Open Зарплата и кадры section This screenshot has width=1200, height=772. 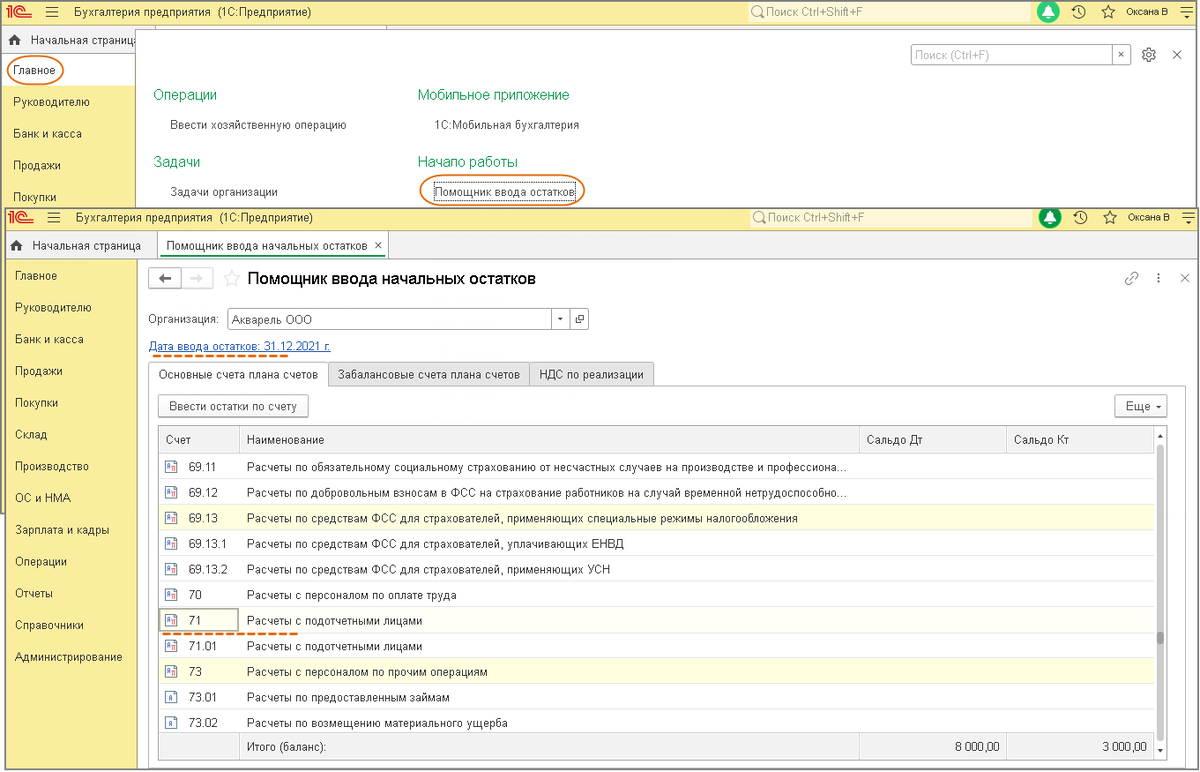pyautogui.click(x=62, y=530)
